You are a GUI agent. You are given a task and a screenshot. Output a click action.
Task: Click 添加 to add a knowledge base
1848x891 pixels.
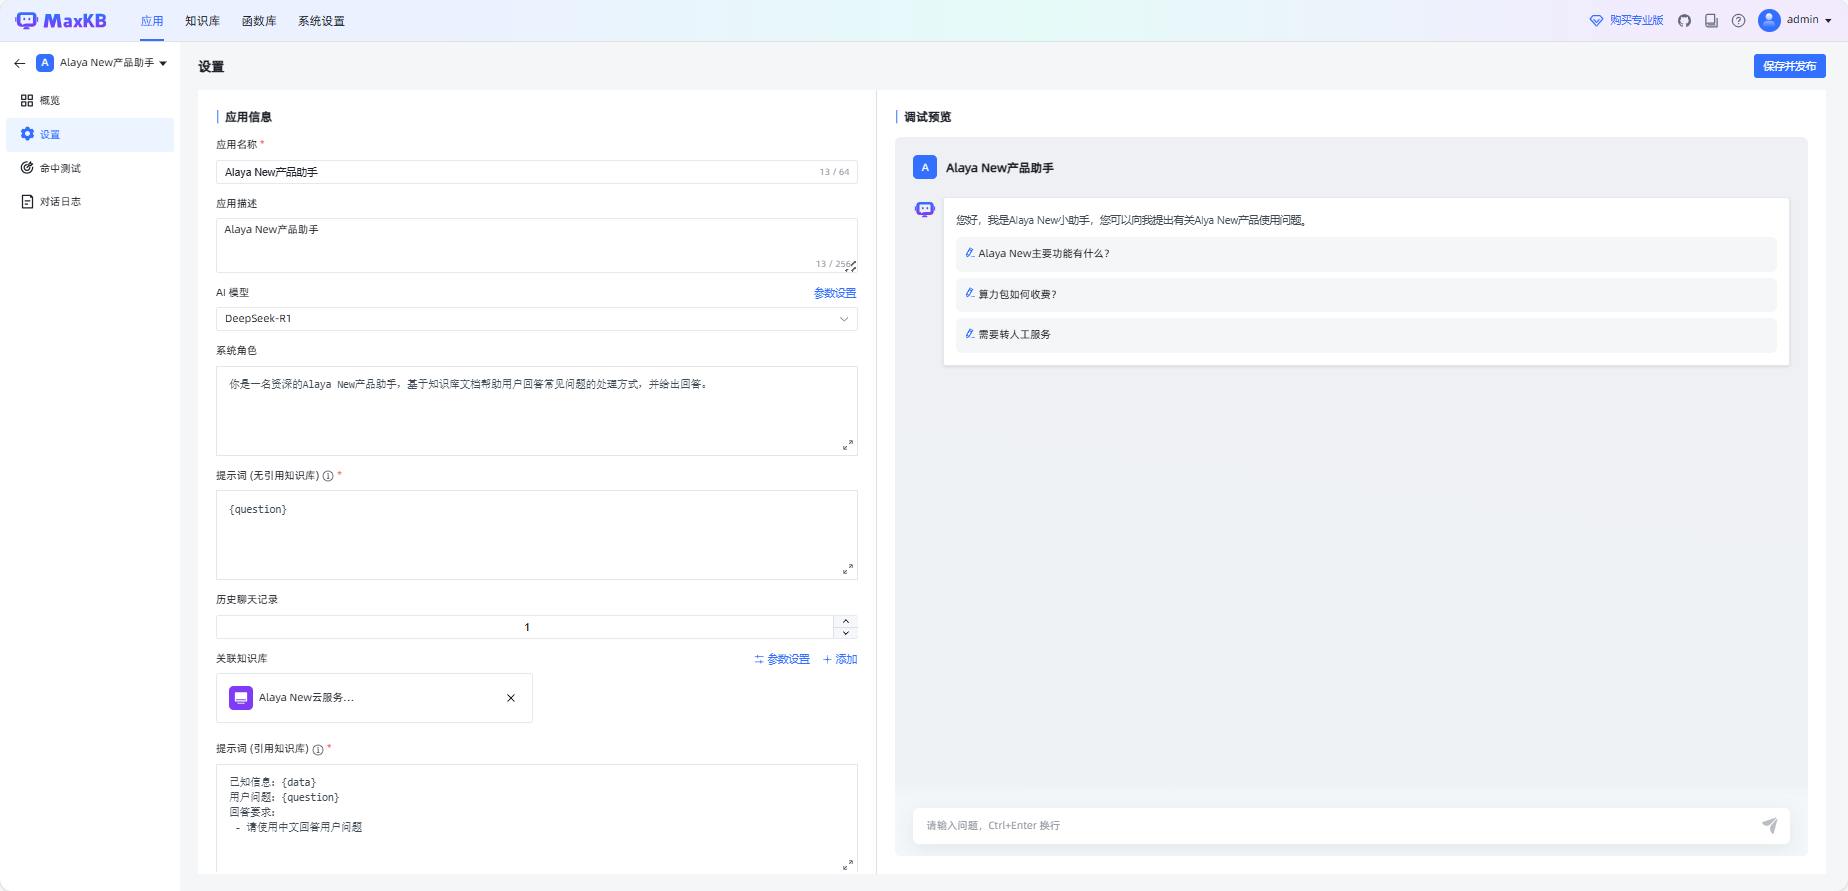pyautogui.click(x=840, y=659)
